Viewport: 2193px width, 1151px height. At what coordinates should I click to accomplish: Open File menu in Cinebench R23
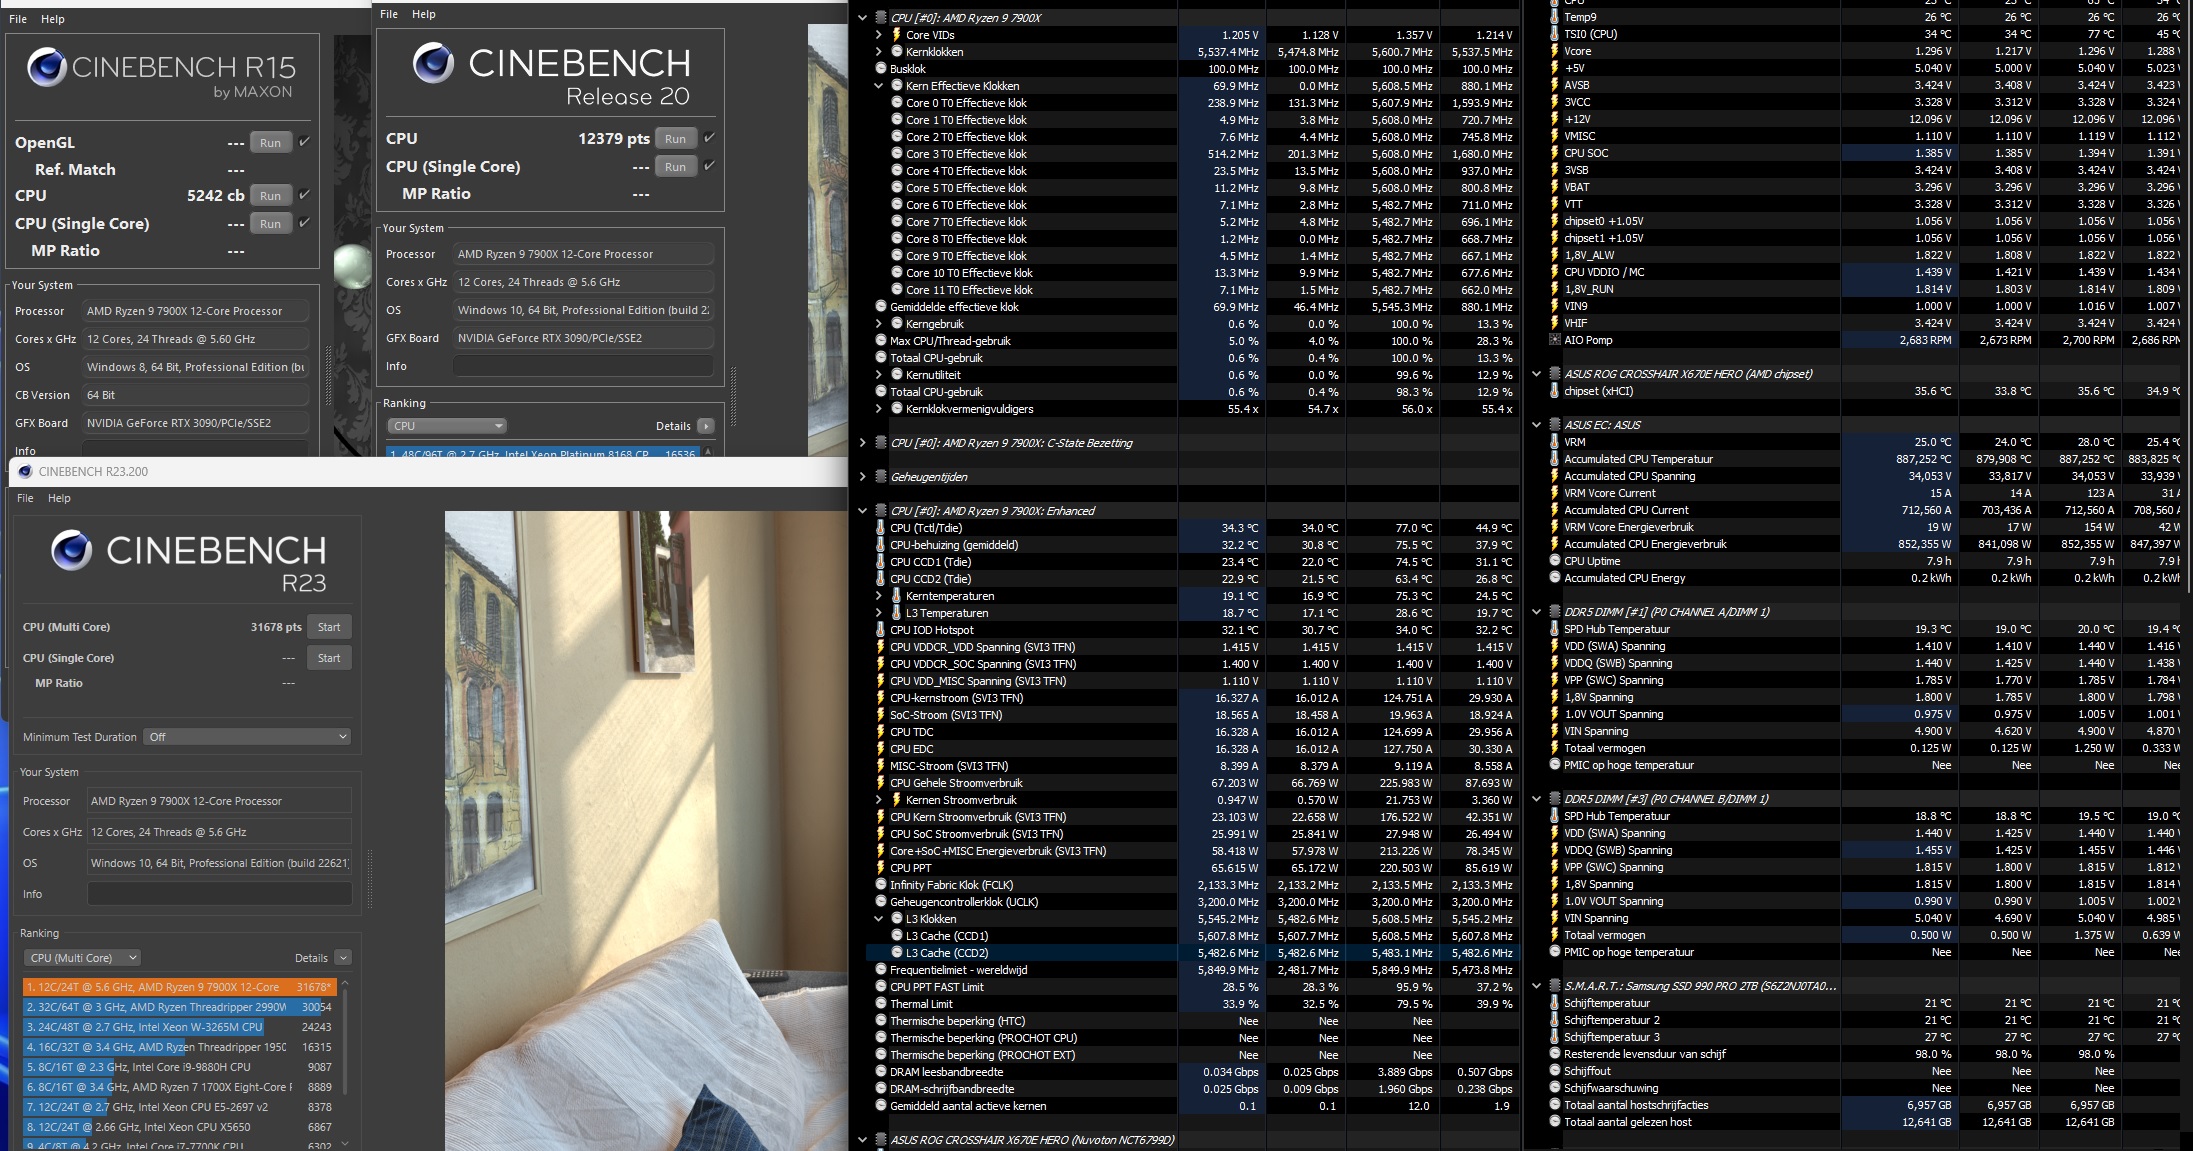click(x=25, y=498)
